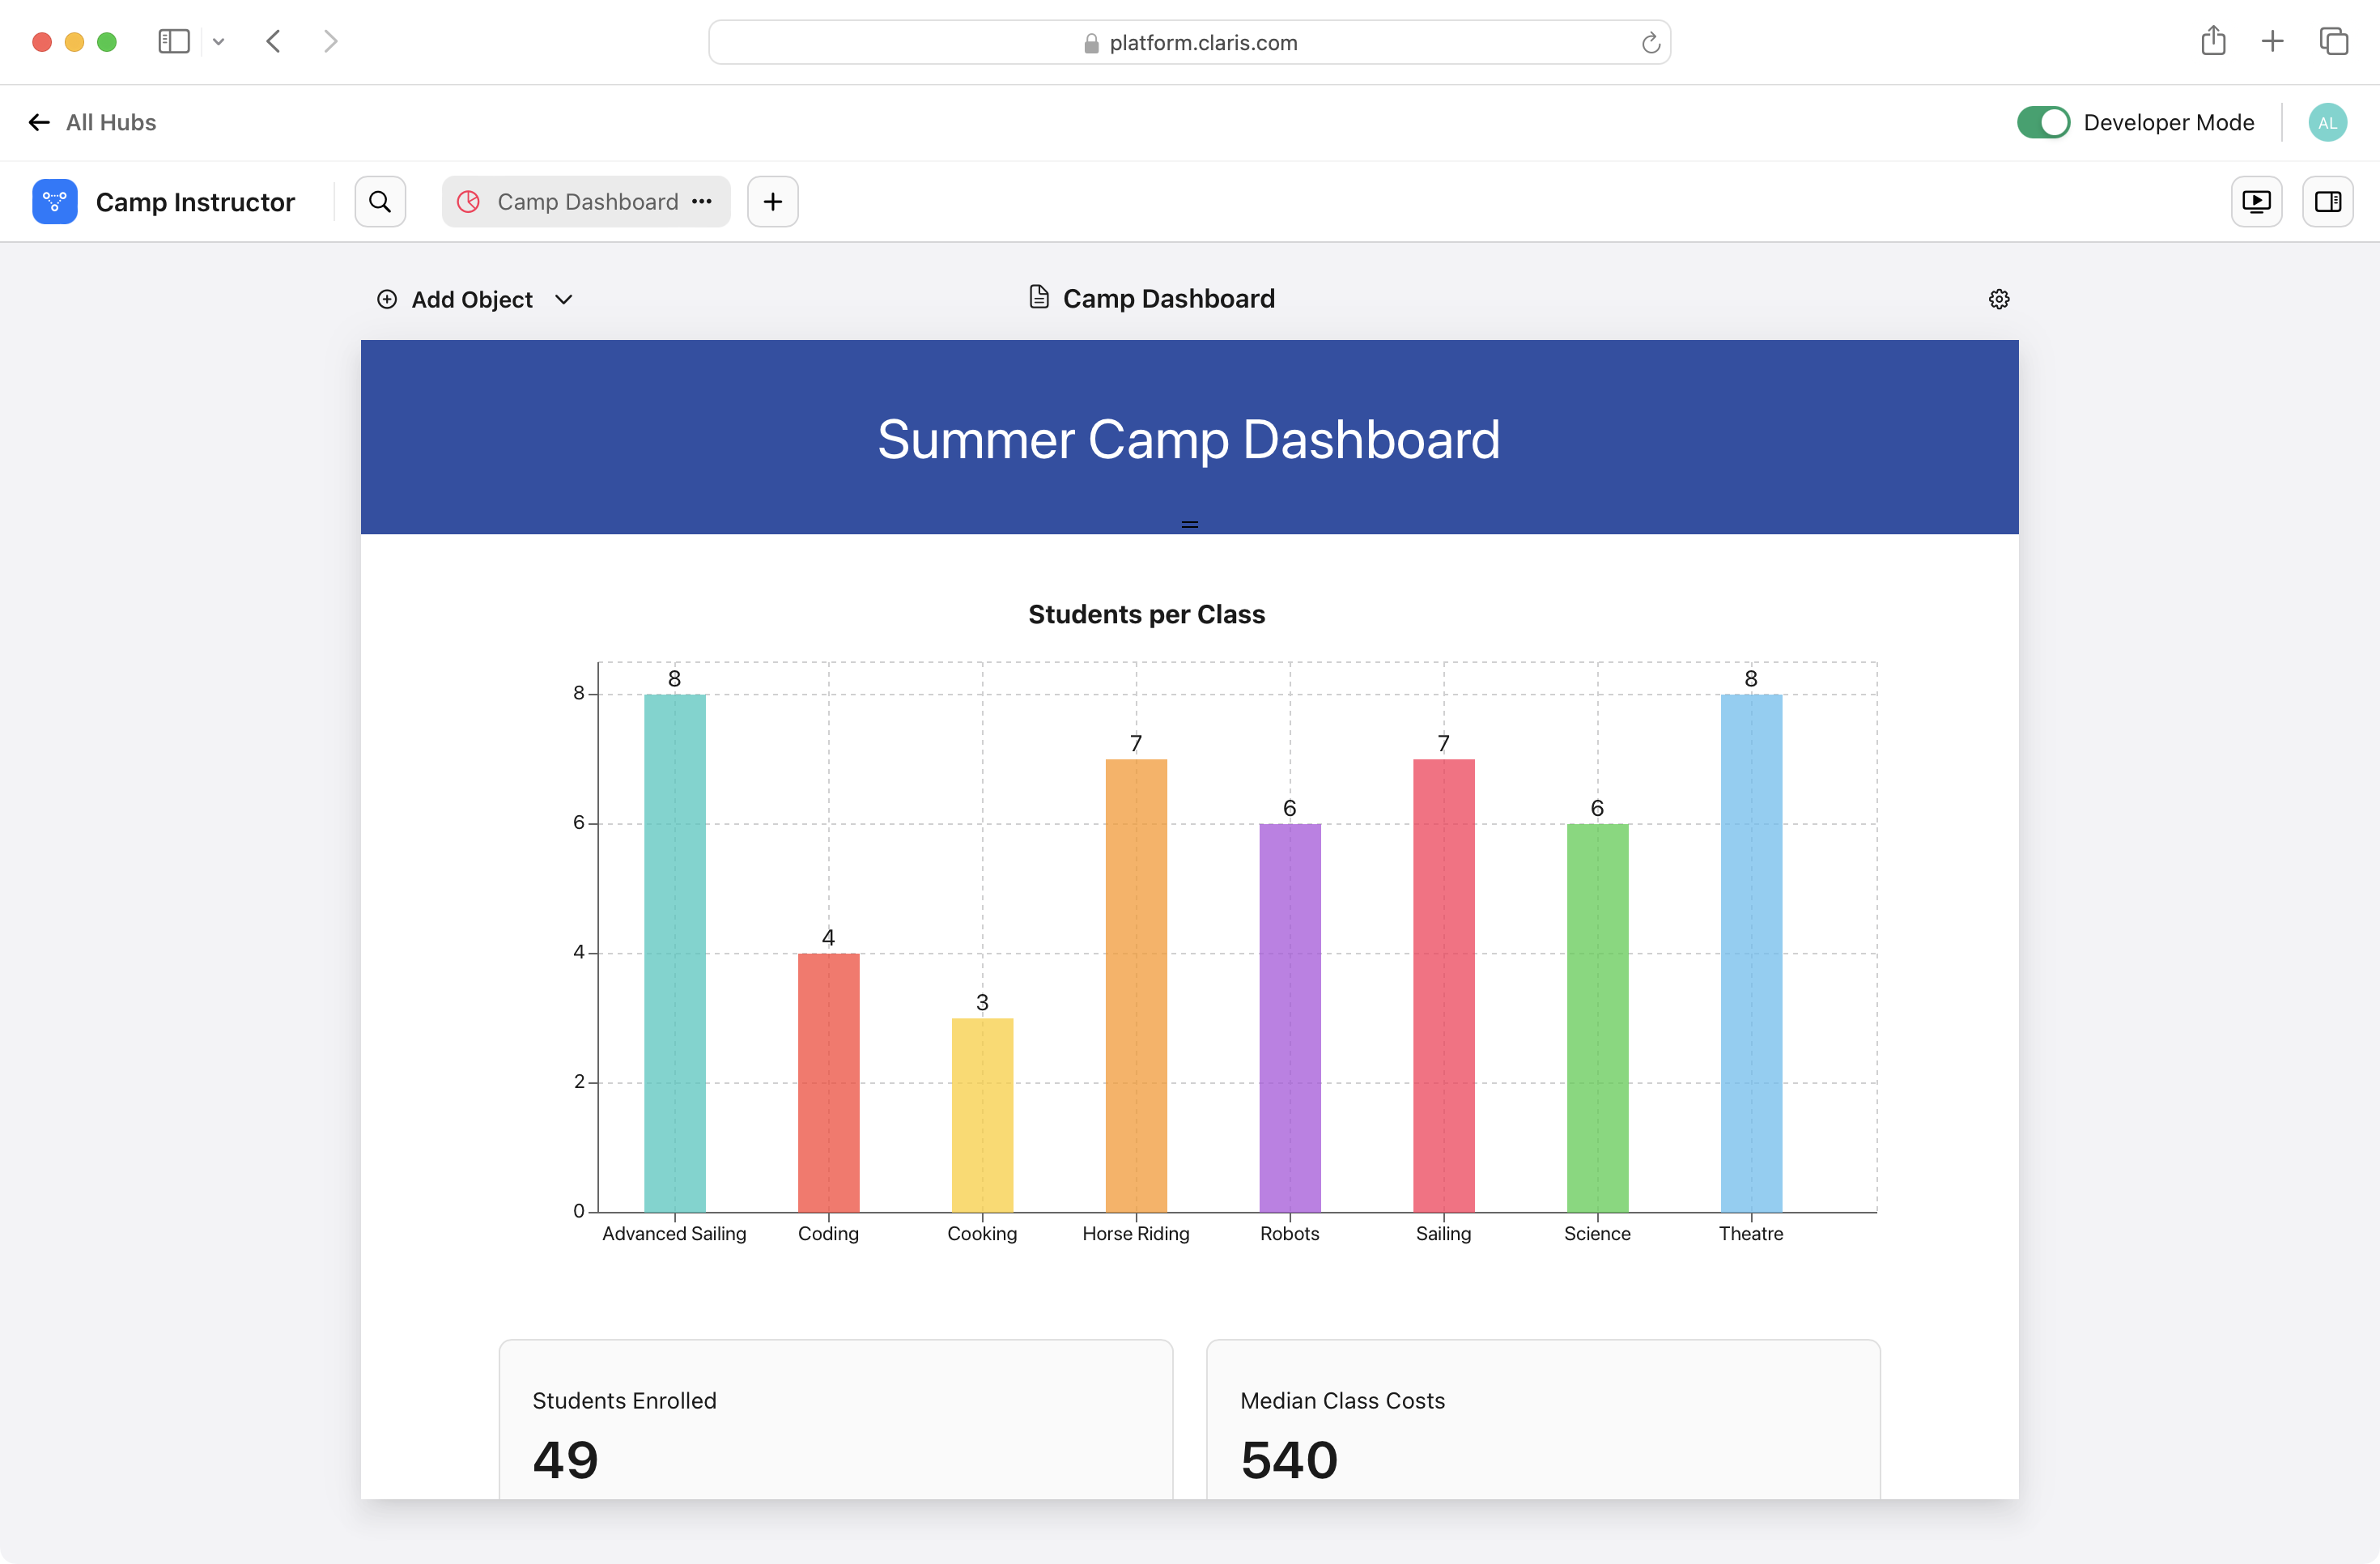Expand the Add Object dropdown chevron
2380x1564 pixels.
tap(564, 299)
